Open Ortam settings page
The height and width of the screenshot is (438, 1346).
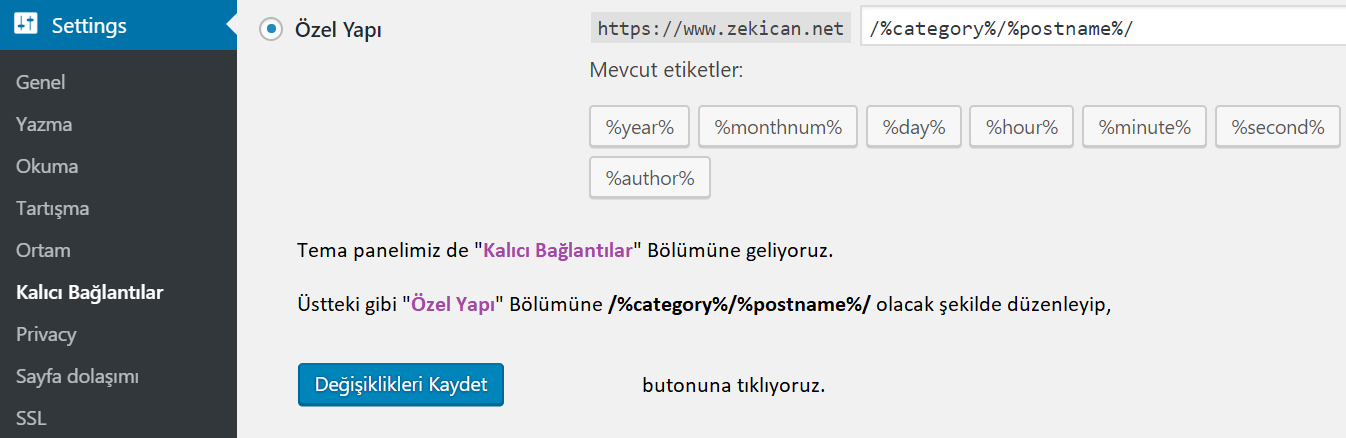tap(43, 251)
